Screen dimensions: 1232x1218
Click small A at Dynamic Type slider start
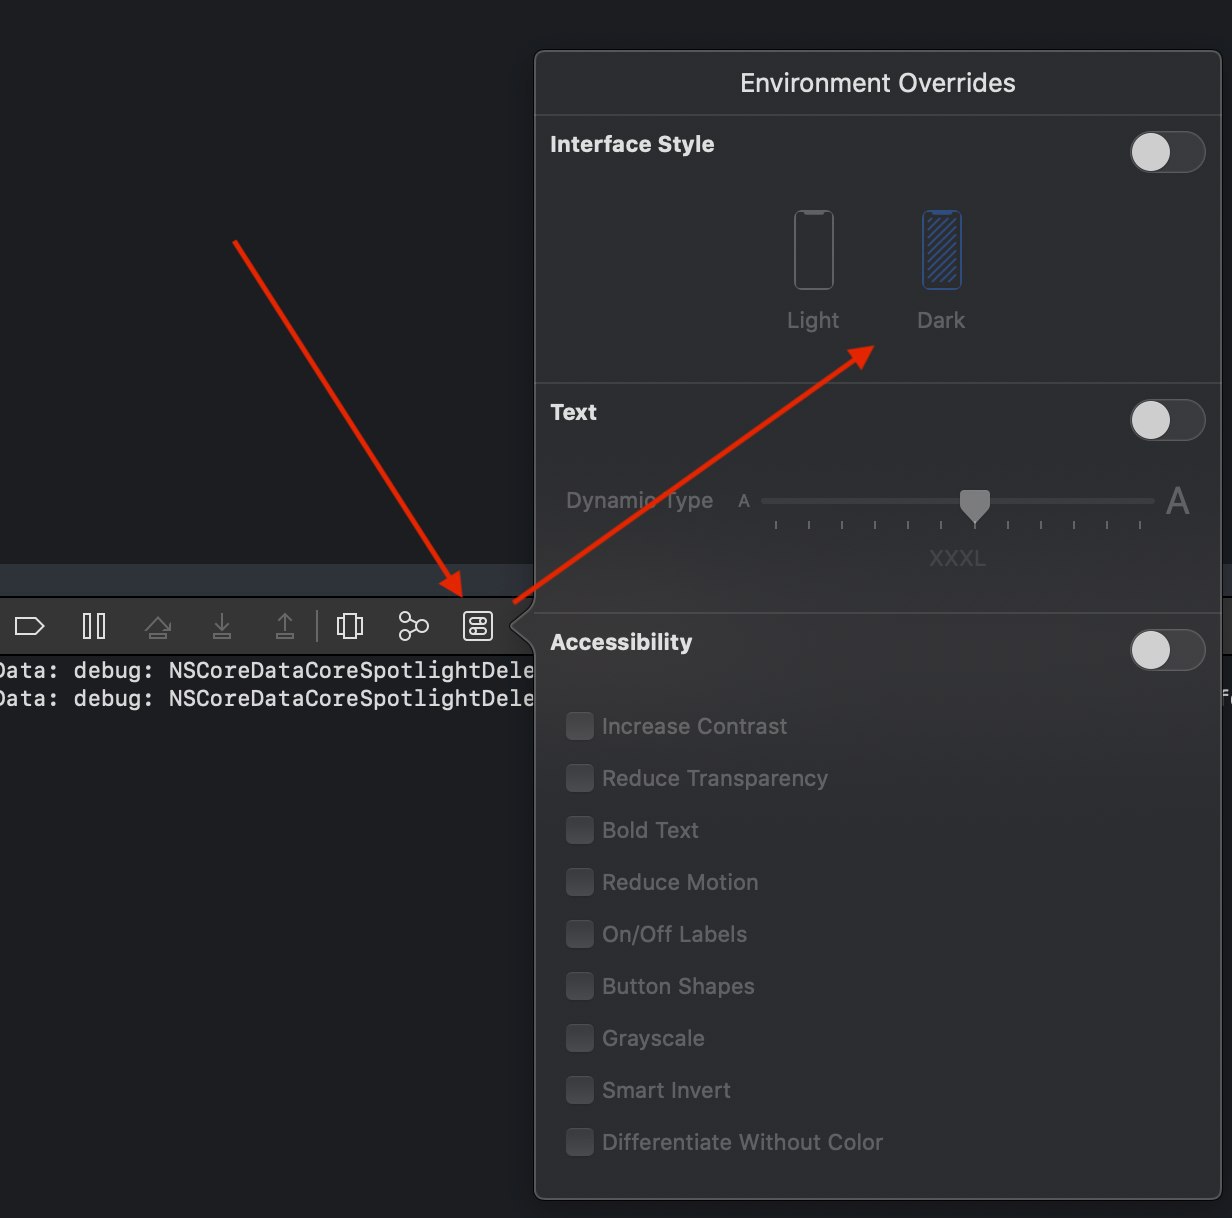pyautogui.click(x=744, y=501)
